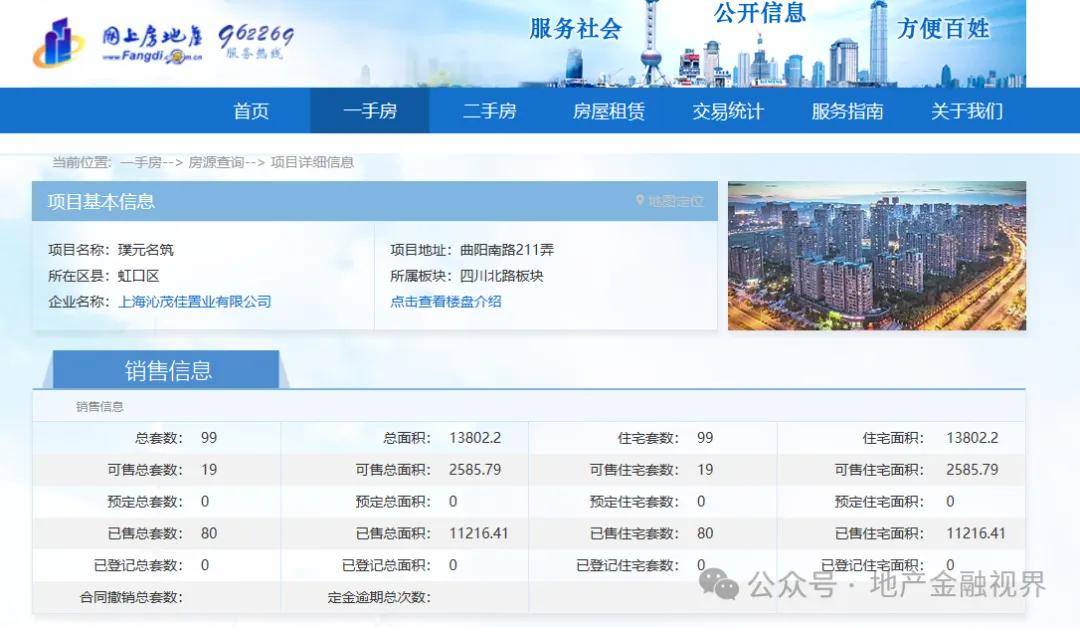The width and height of the screenshot is (1080, 627).
Task: Select the large blue 销售信息 tab
Action: click(168, 370)
